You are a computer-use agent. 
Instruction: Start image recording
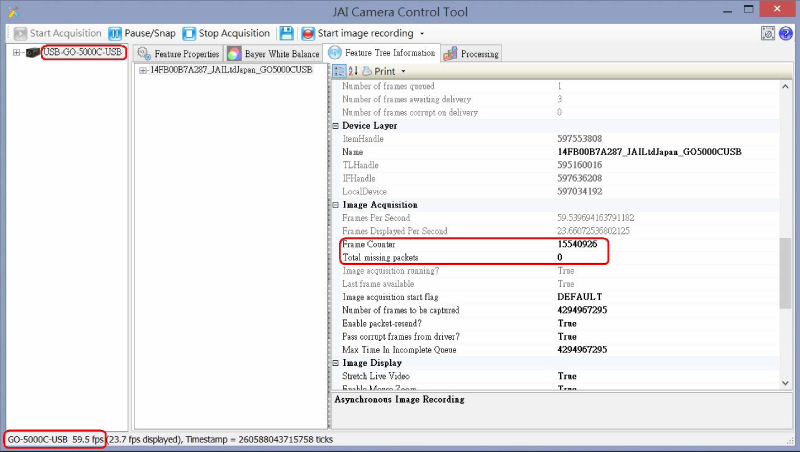point(357,33)
